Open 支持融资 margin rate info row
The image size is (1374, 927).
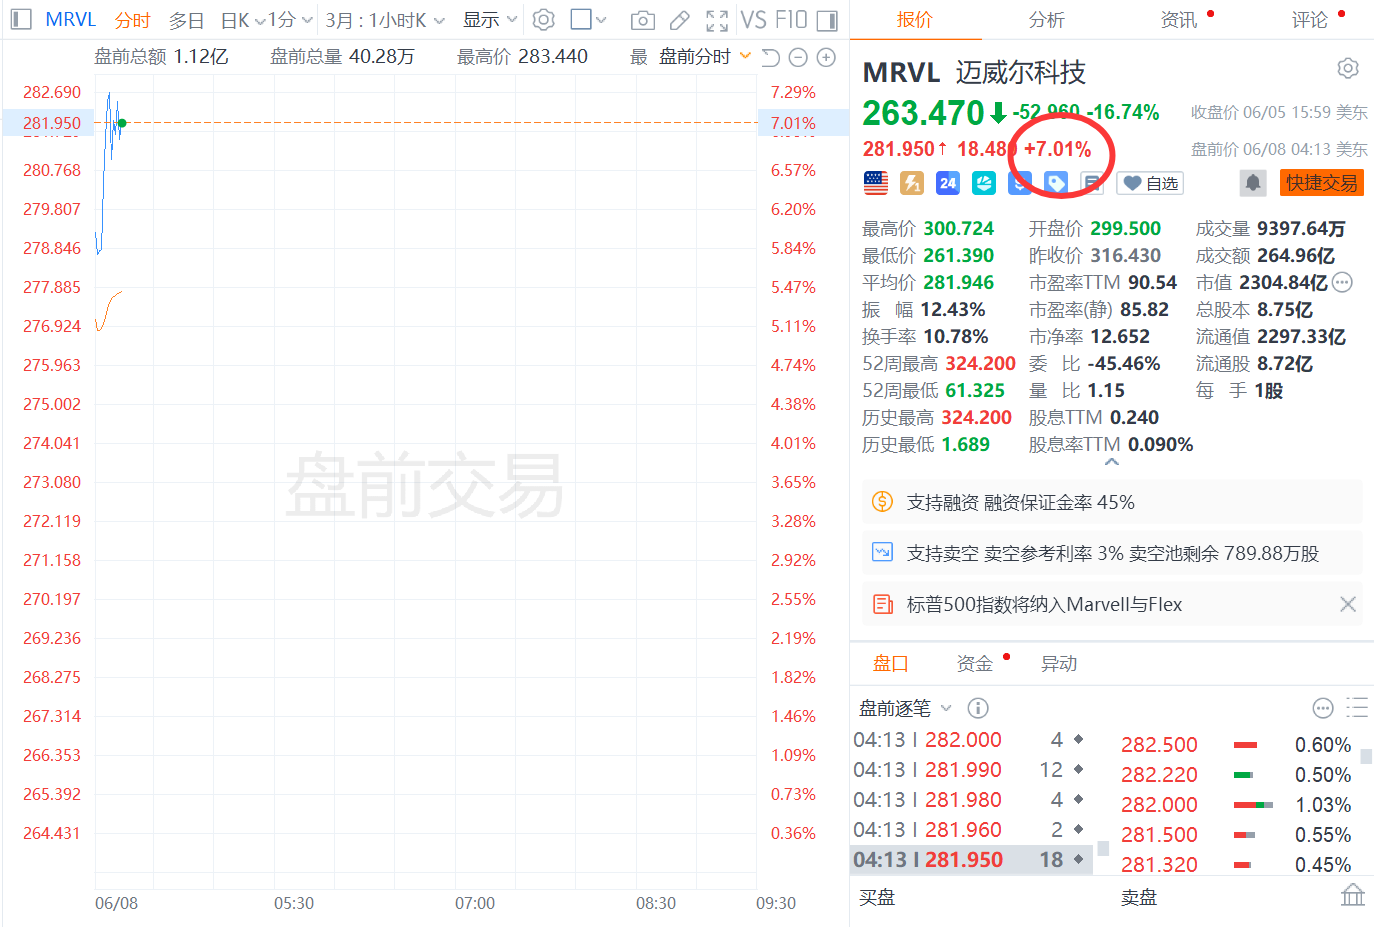click(1112, 502)
